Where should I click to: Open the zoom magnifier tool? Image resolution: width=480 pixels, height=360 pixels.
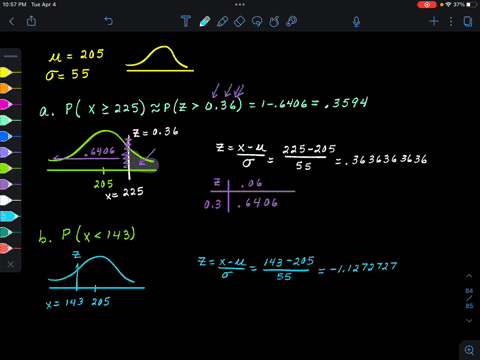point(470,350)
